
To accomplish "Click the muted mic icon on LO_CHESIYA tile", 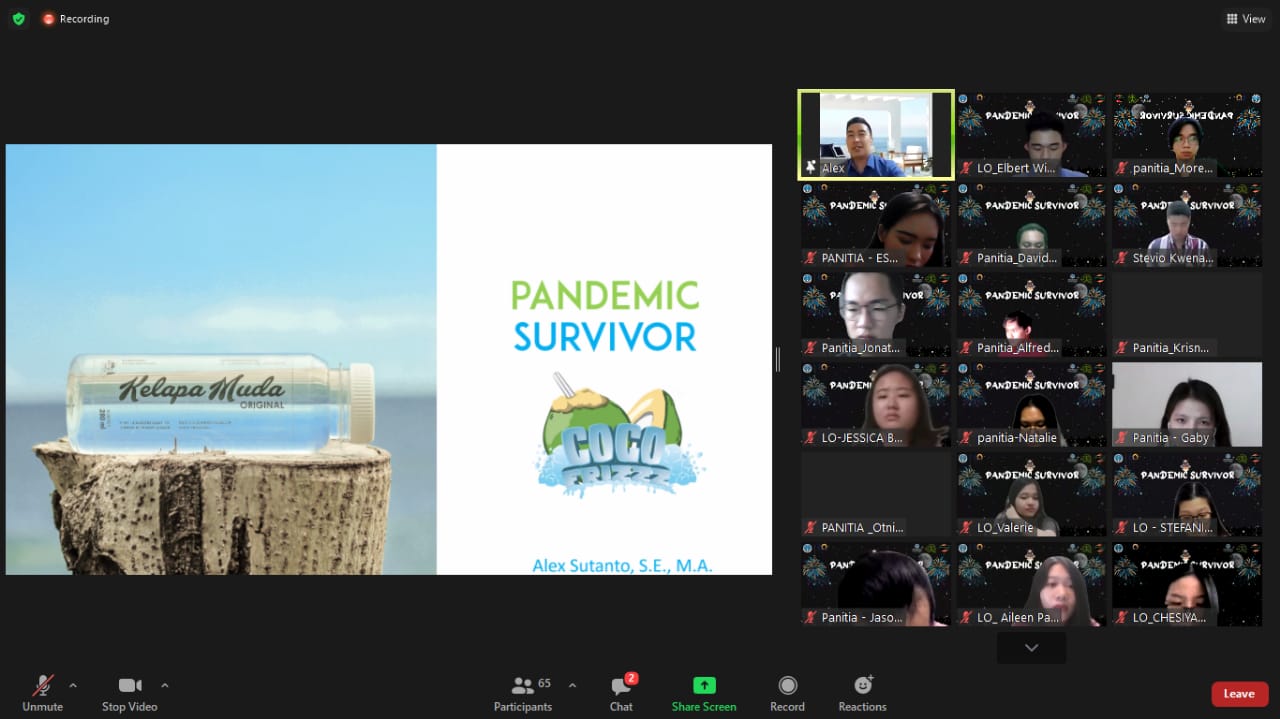I will 1122,618.
